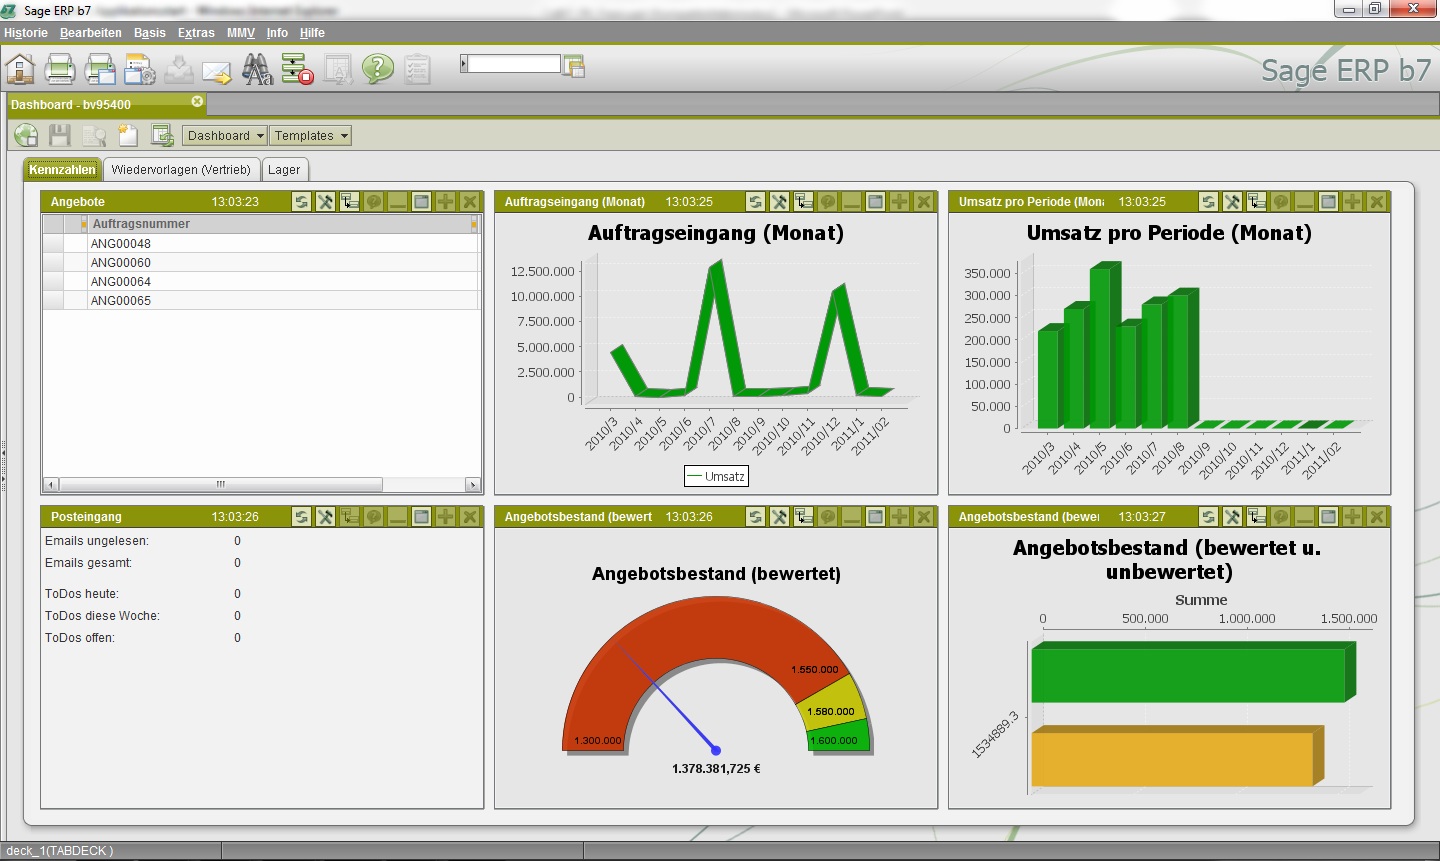Click Angebote table scroll left arrow

(50, 484)
